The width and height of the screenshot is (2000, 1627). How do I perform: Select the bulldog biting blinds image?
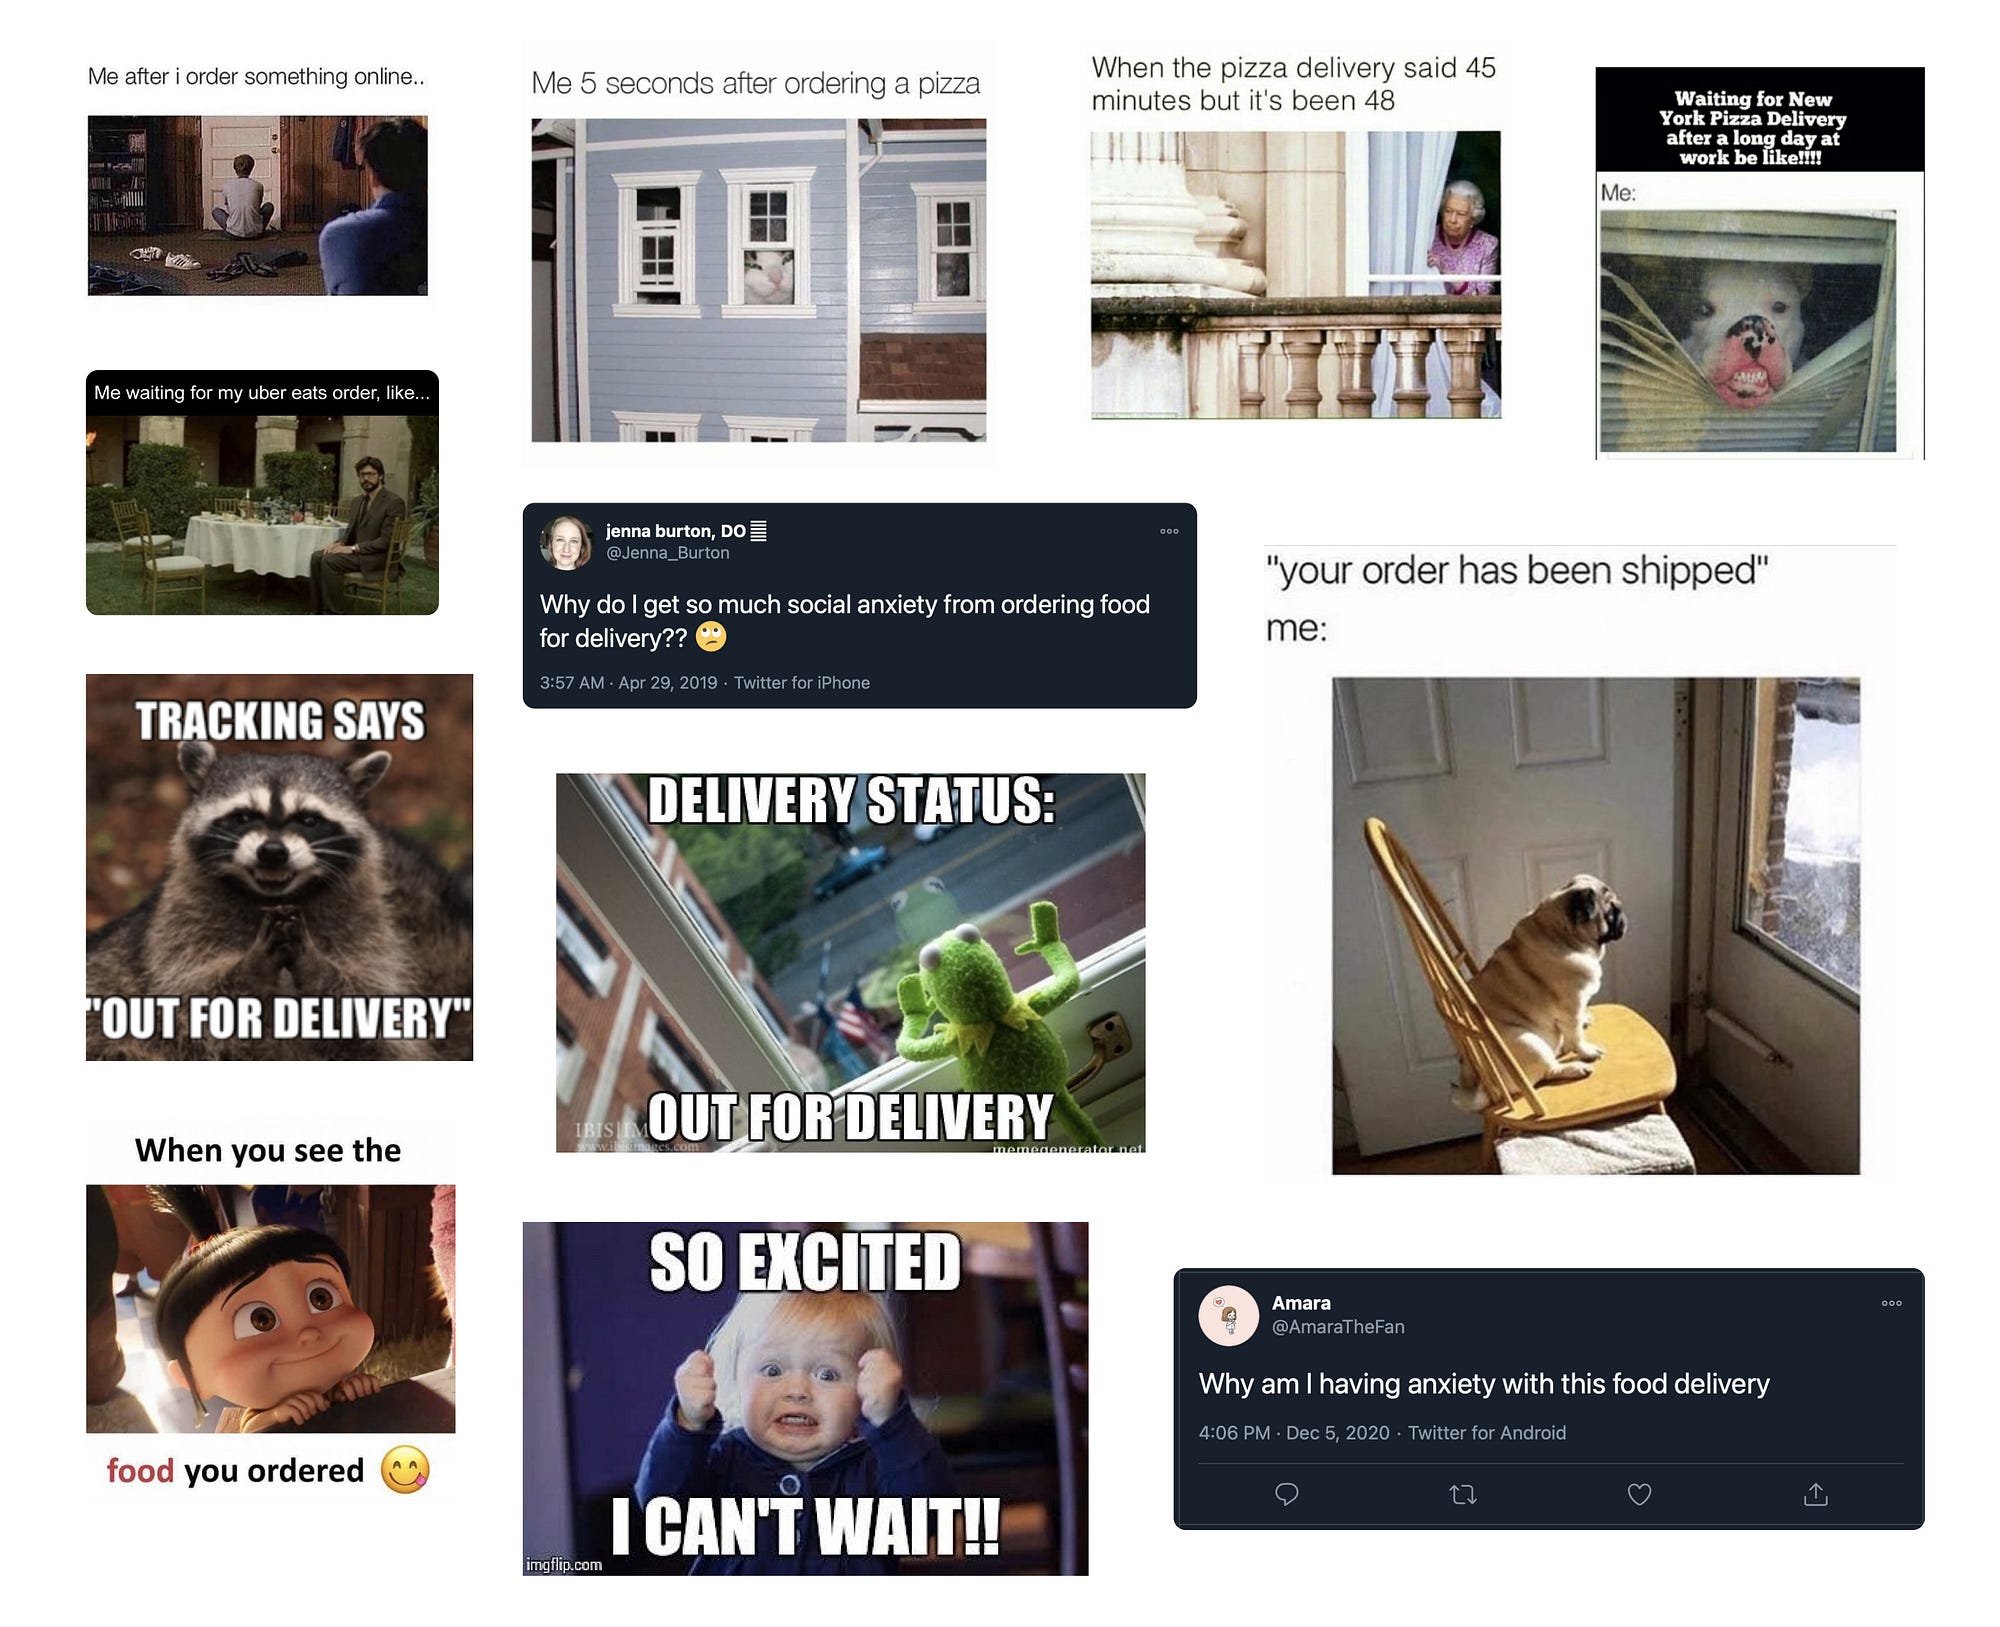pyautogui.click(x=1748, y=331)
